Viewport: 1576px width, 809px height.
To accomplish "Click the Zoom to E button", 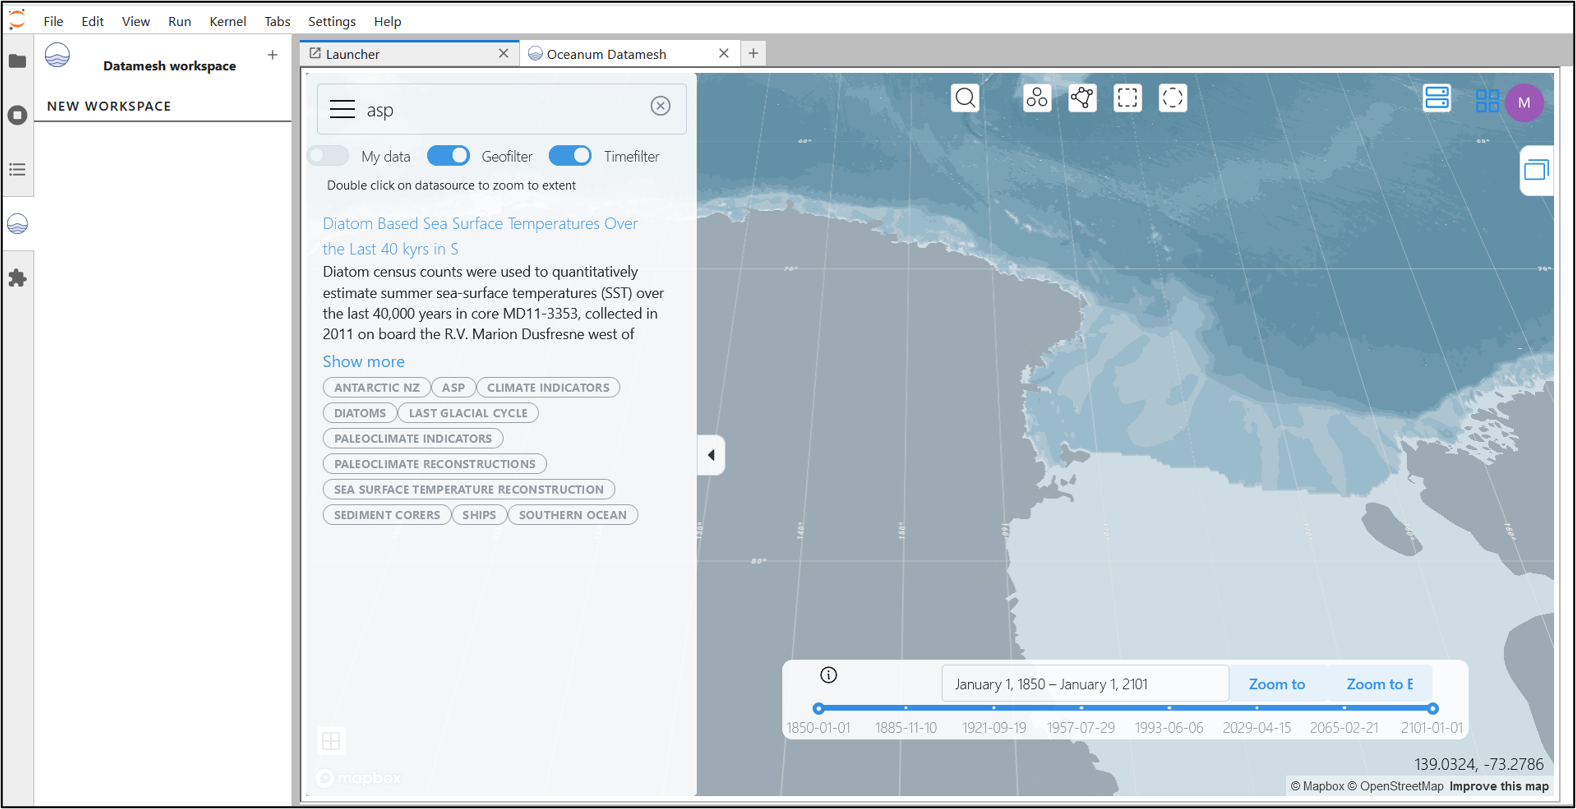I will [x=1379, y=684].
